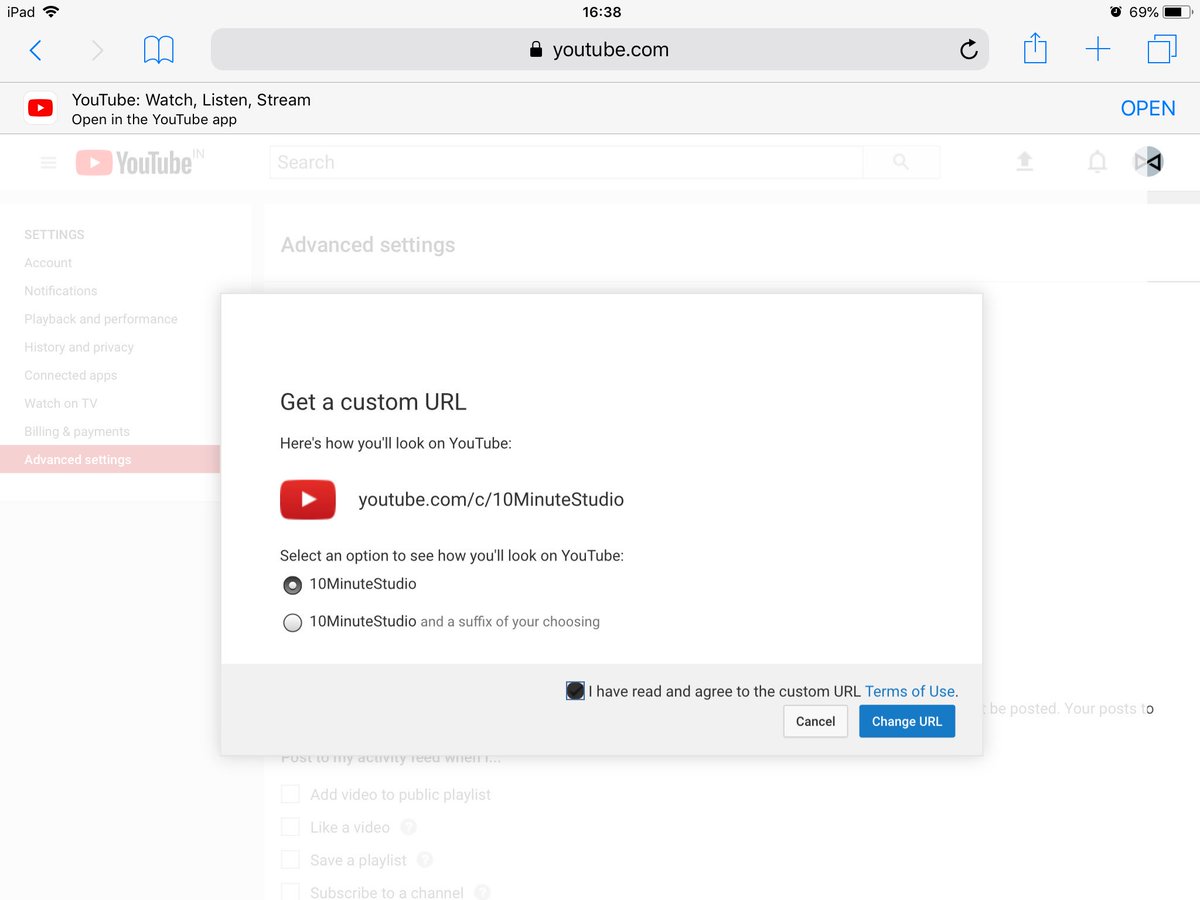Open Playback and performance settings
Image resolution: width=1200 pixels, height=900 pixels.
[x=101, y=319]
